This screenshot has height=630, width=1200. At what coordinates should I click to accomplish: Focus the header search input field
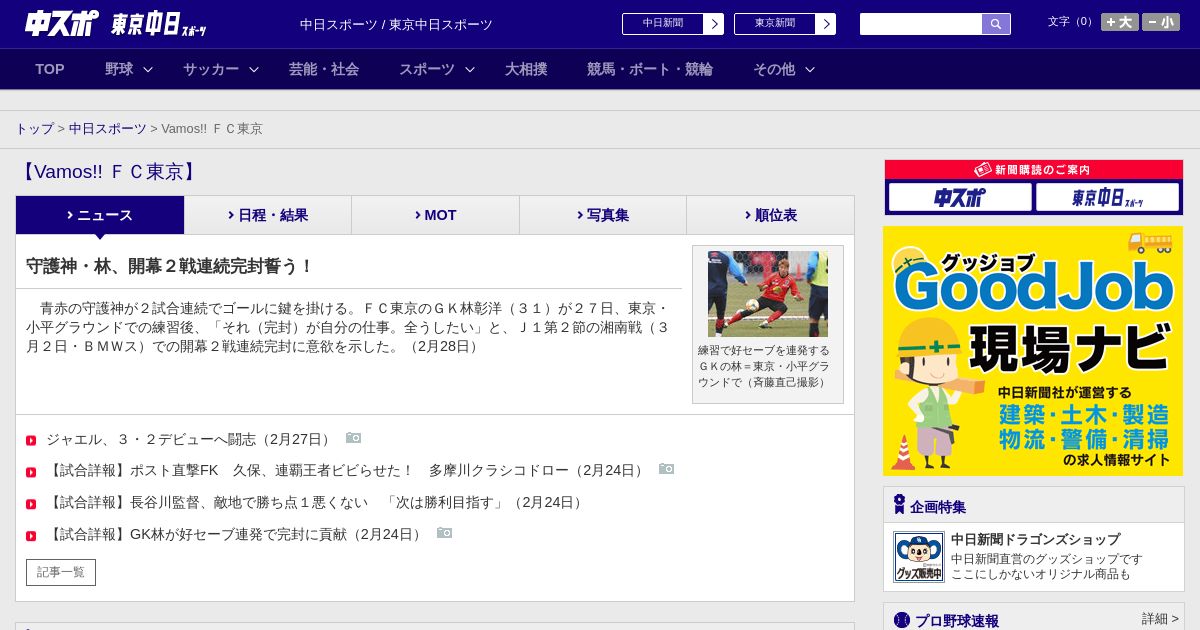[x=921, y=24]
